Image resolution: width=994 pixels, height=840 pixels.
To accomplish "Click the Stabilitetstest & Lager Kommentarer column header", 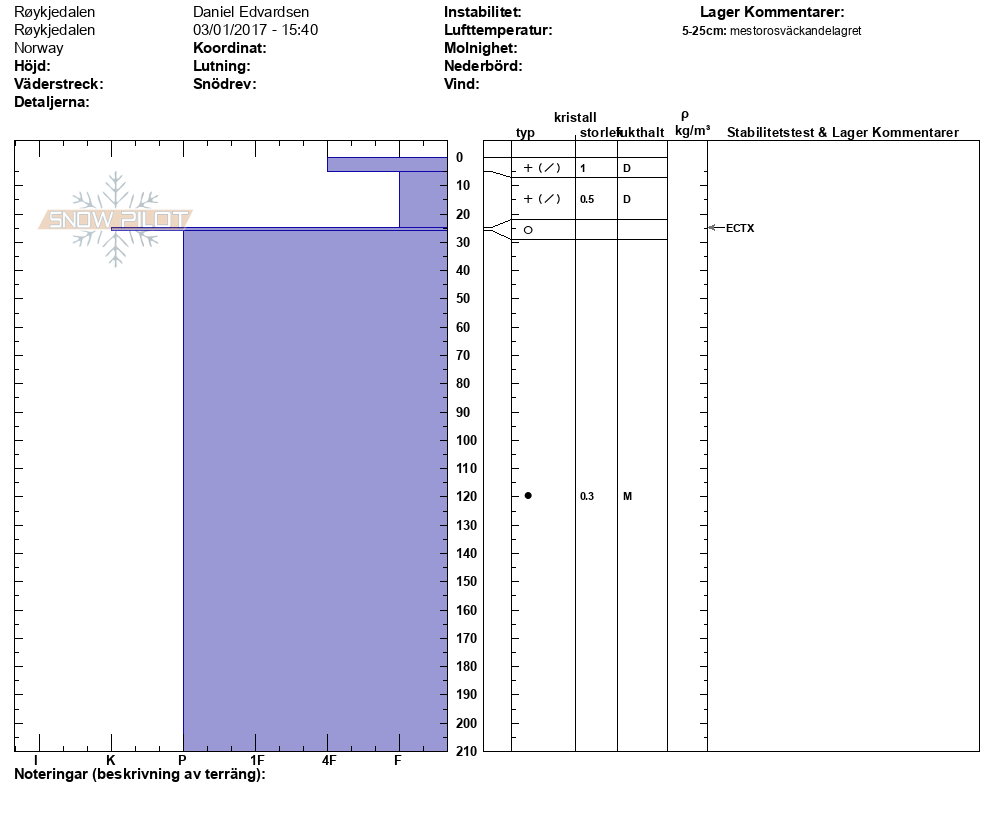I will (x=842, y=133).
